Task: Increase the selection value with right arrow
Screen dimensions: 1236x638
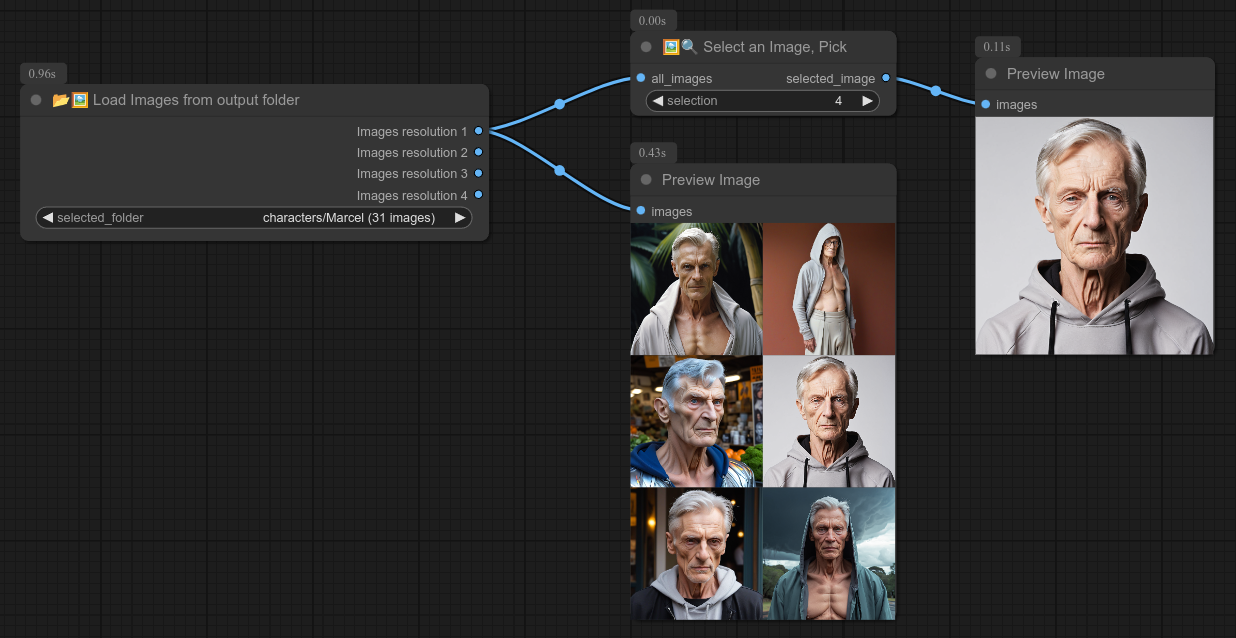Action: (x=868, y=100)
